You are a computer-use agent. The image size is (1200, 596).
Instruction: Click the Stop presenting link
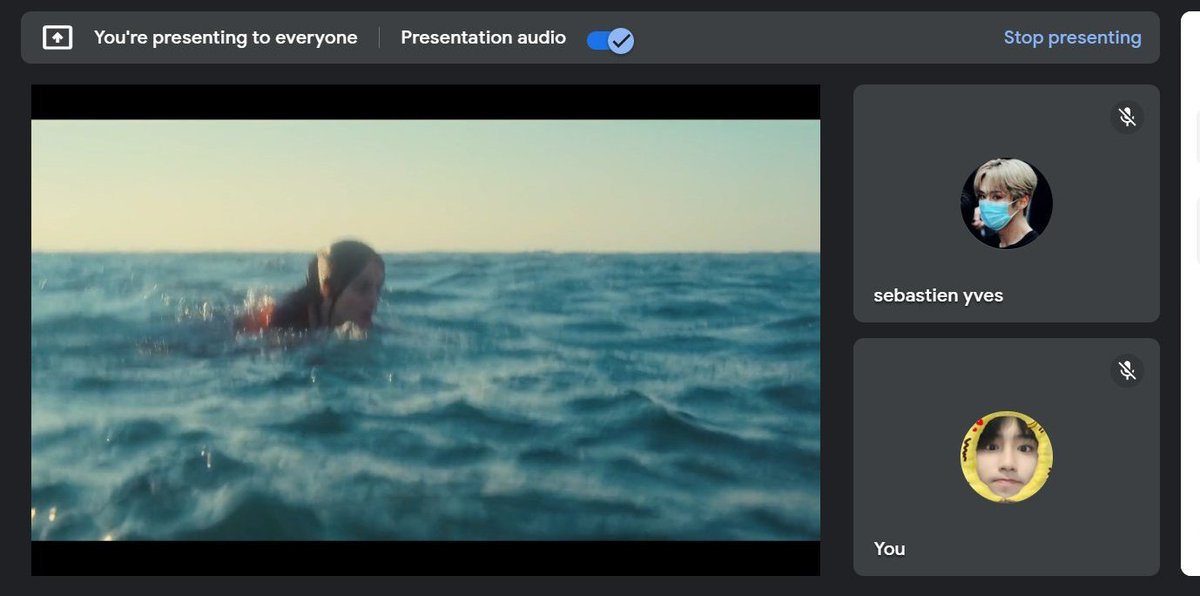1072,38
